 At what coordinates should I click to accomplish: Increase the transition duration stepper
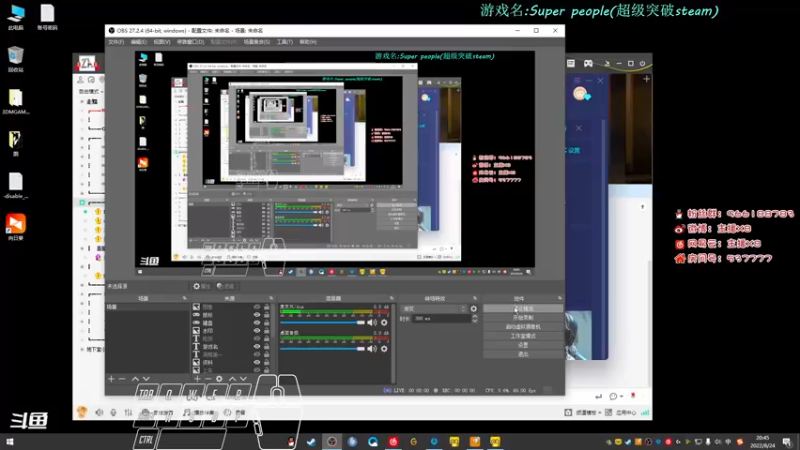475,316
